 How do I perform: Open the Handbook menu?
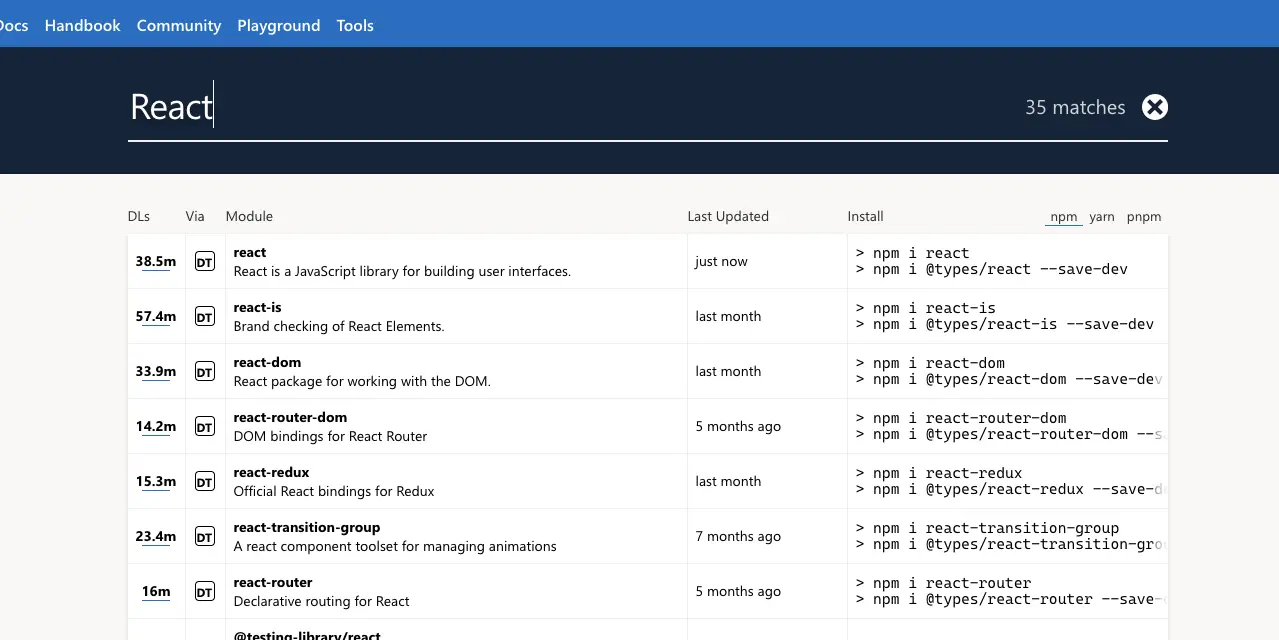(x=83, y=25)
